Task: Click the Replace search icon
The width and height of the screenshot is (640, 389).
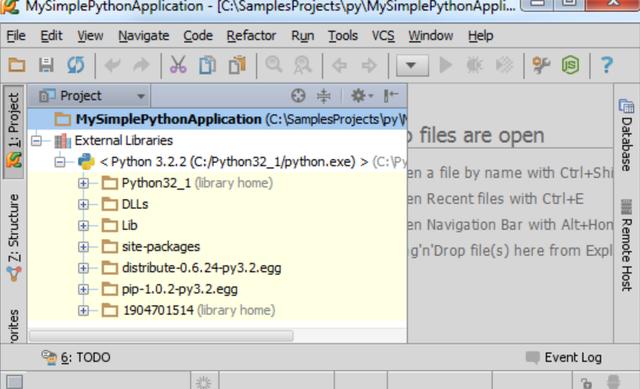Action: pos(302,65)
